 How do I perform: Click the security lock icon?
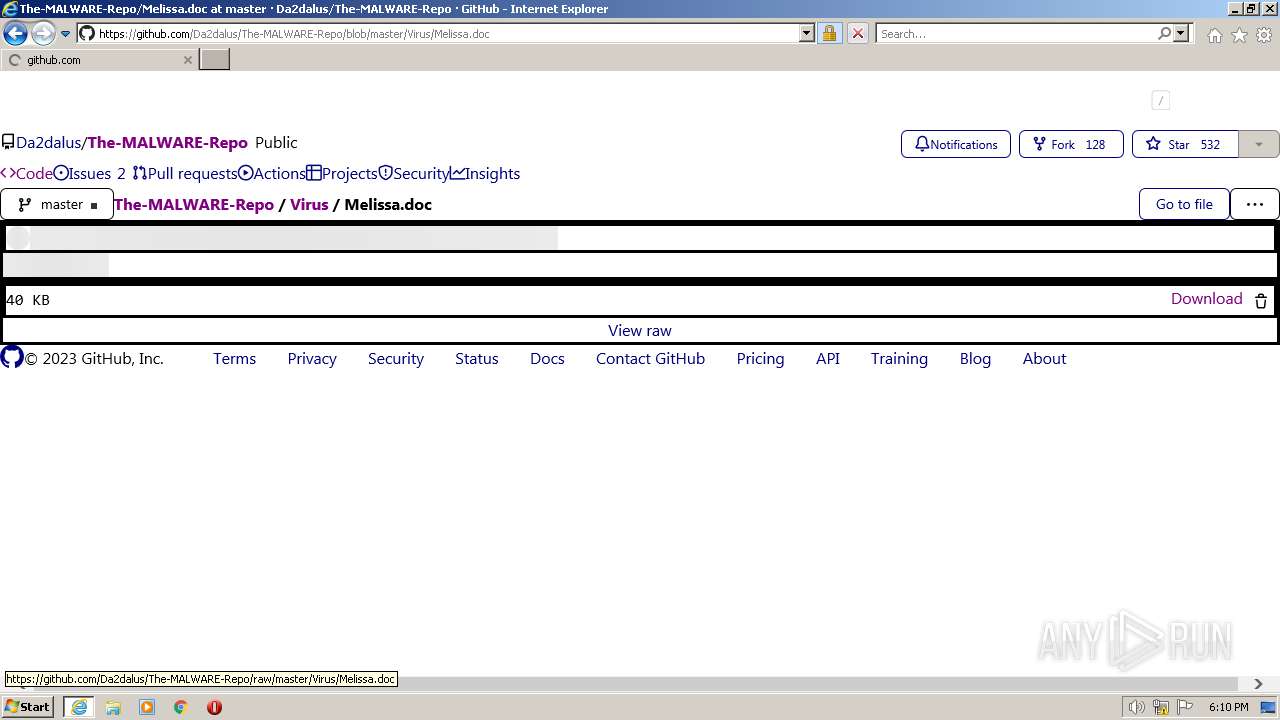click(x=829, y=33)
